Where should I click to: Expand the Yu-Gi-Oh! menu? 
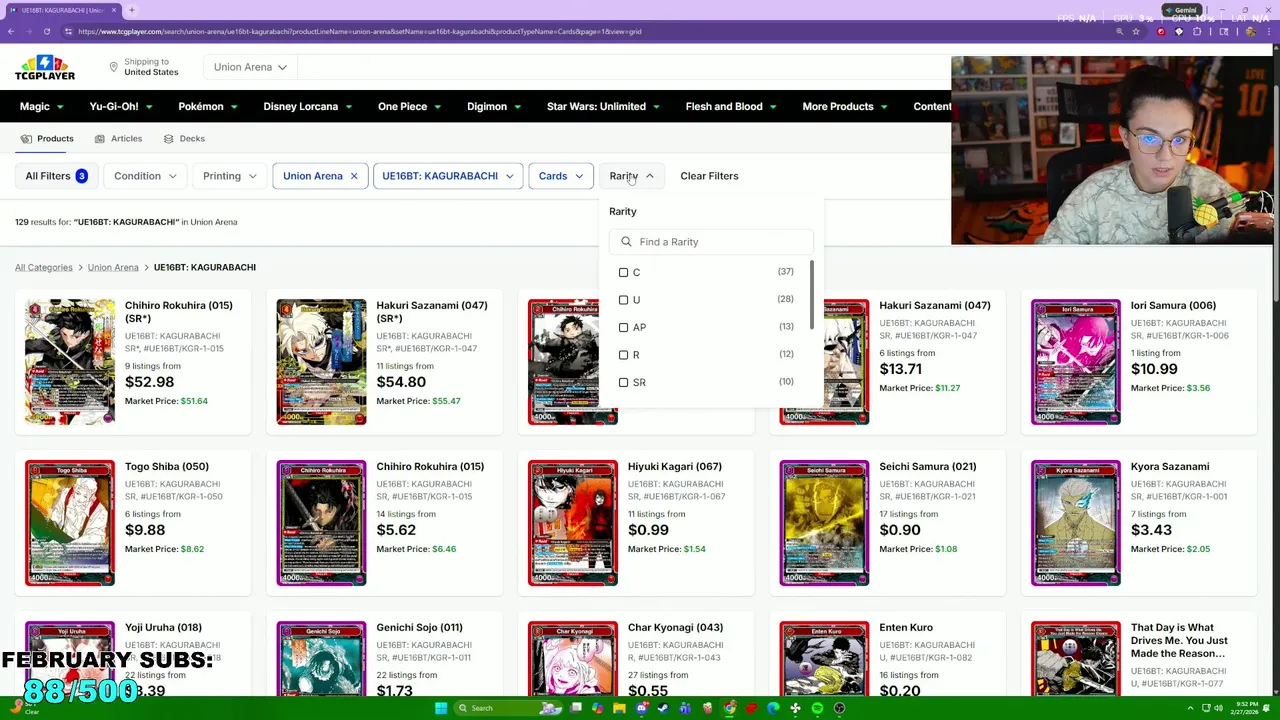[x=121, y=106]
